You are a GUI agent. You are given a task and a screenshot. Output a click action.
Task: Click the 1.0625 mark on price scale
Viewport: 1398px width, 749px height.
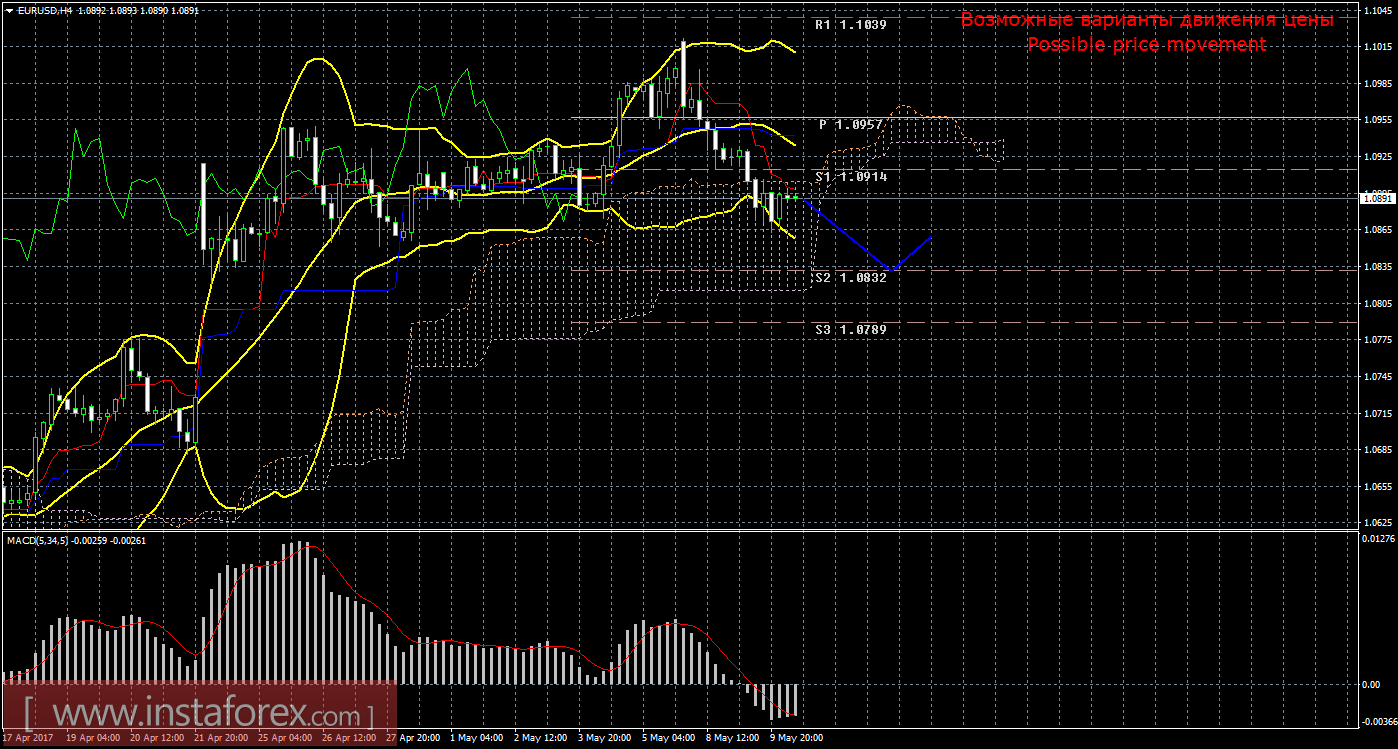click(1377, 522)
